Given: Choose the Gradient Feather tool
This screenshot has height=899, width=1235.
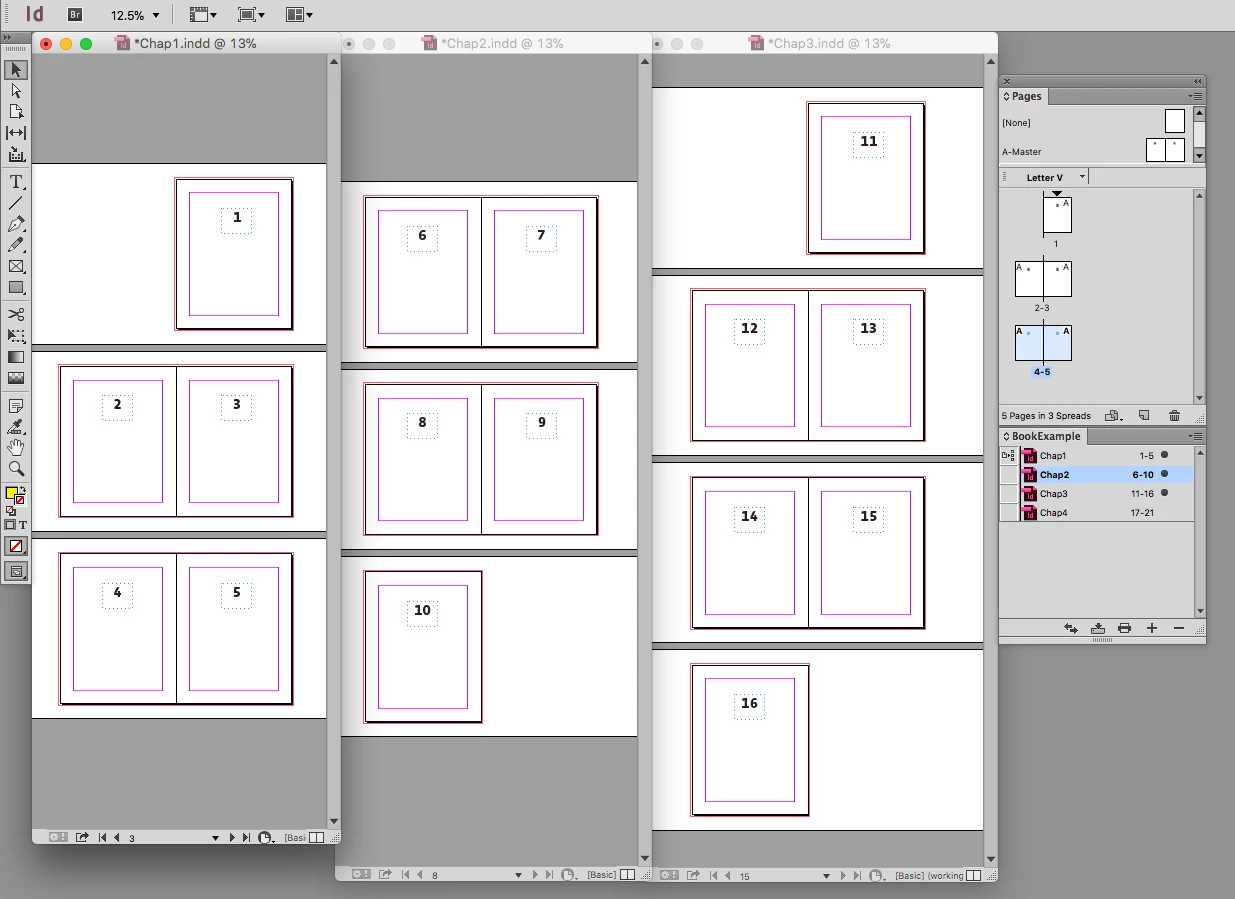Looking at the screenshot, I should [x=16, y=378].
